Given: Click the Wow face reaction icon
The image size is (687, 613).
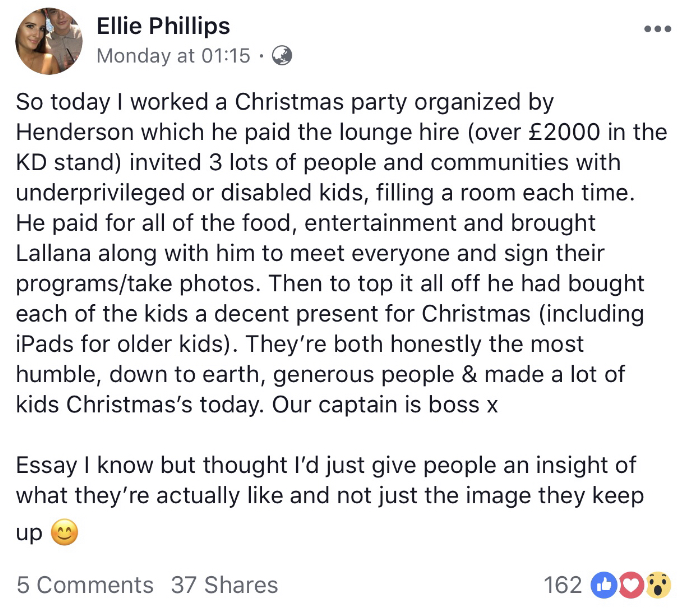Looking at the screenshot, I should click(x=657, y=585).
